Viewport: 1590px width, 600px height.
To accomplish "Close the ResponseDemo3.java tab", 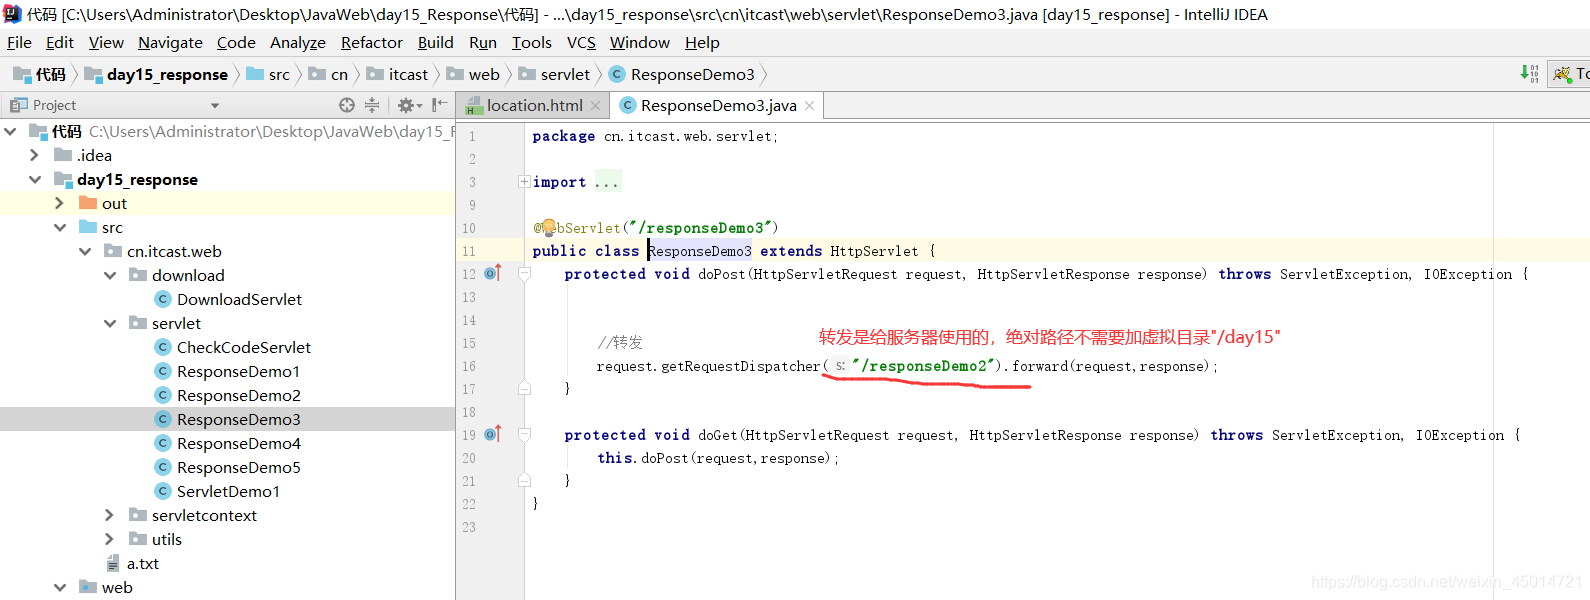I will (810, 105).
